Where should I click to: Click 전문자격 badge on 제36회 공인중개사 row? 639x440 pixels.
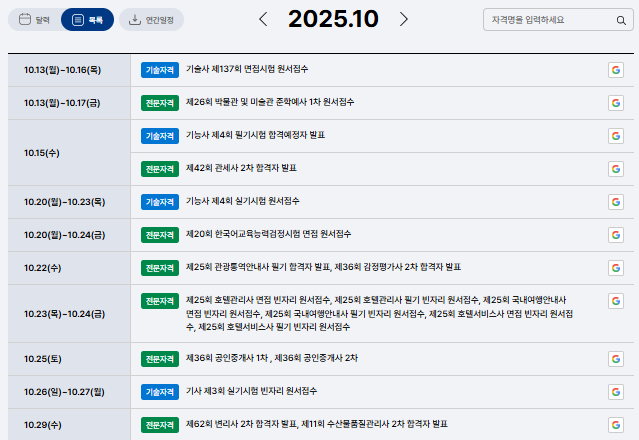click(x=160, y=359)
